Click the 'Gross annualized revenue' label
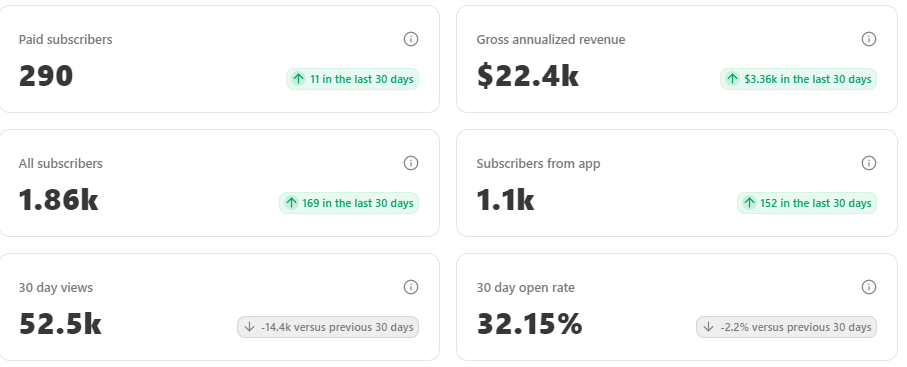907x367 pixels. [x=551, y=39]
